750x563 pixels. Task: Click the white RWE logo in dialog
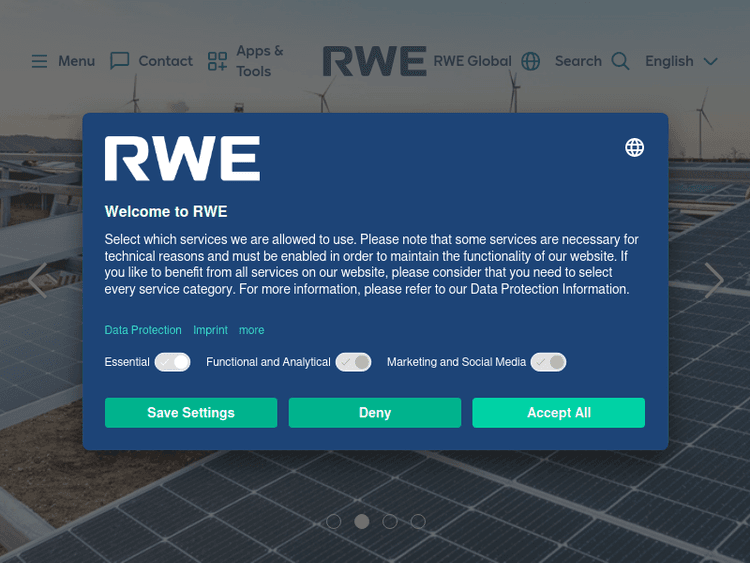pyautogui.click(x=182, y=158)
